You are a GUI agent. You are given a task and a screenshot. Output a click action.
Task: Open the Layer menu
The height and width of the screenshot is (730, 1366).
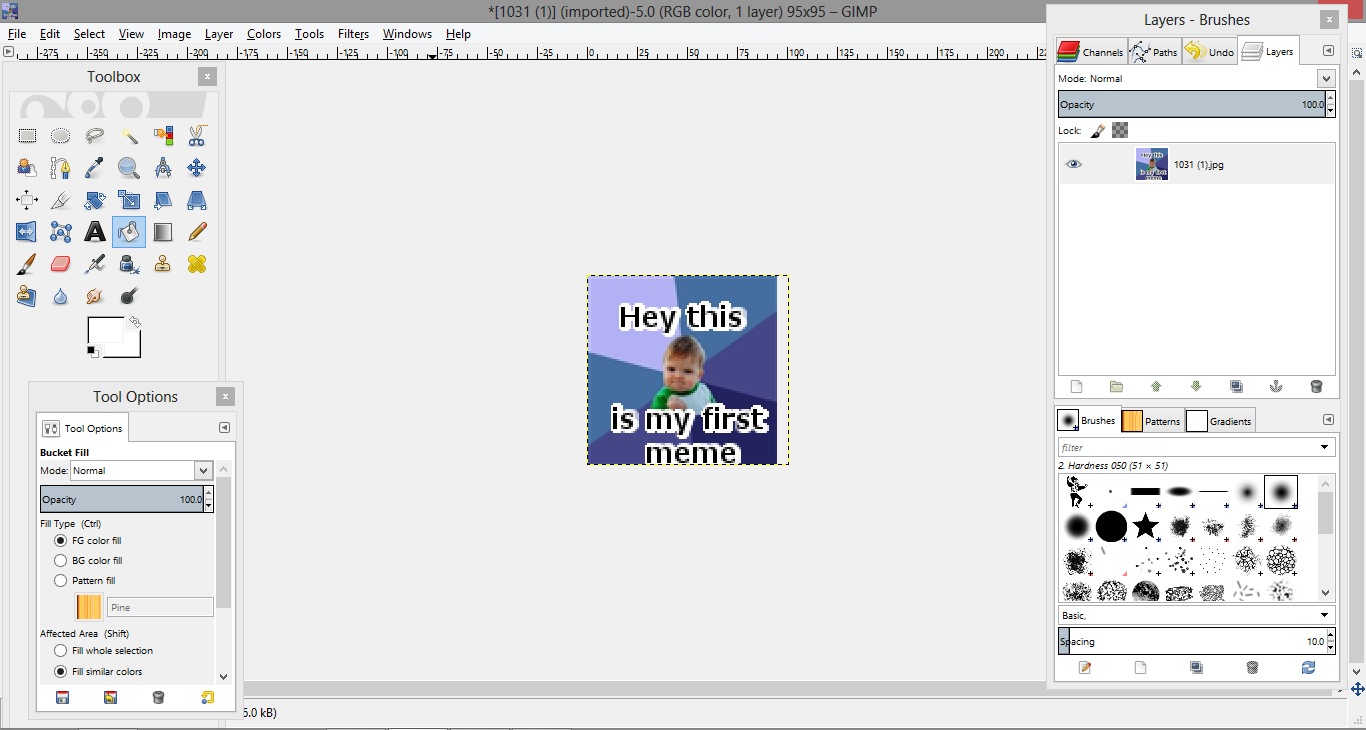[x=219, y=33]
